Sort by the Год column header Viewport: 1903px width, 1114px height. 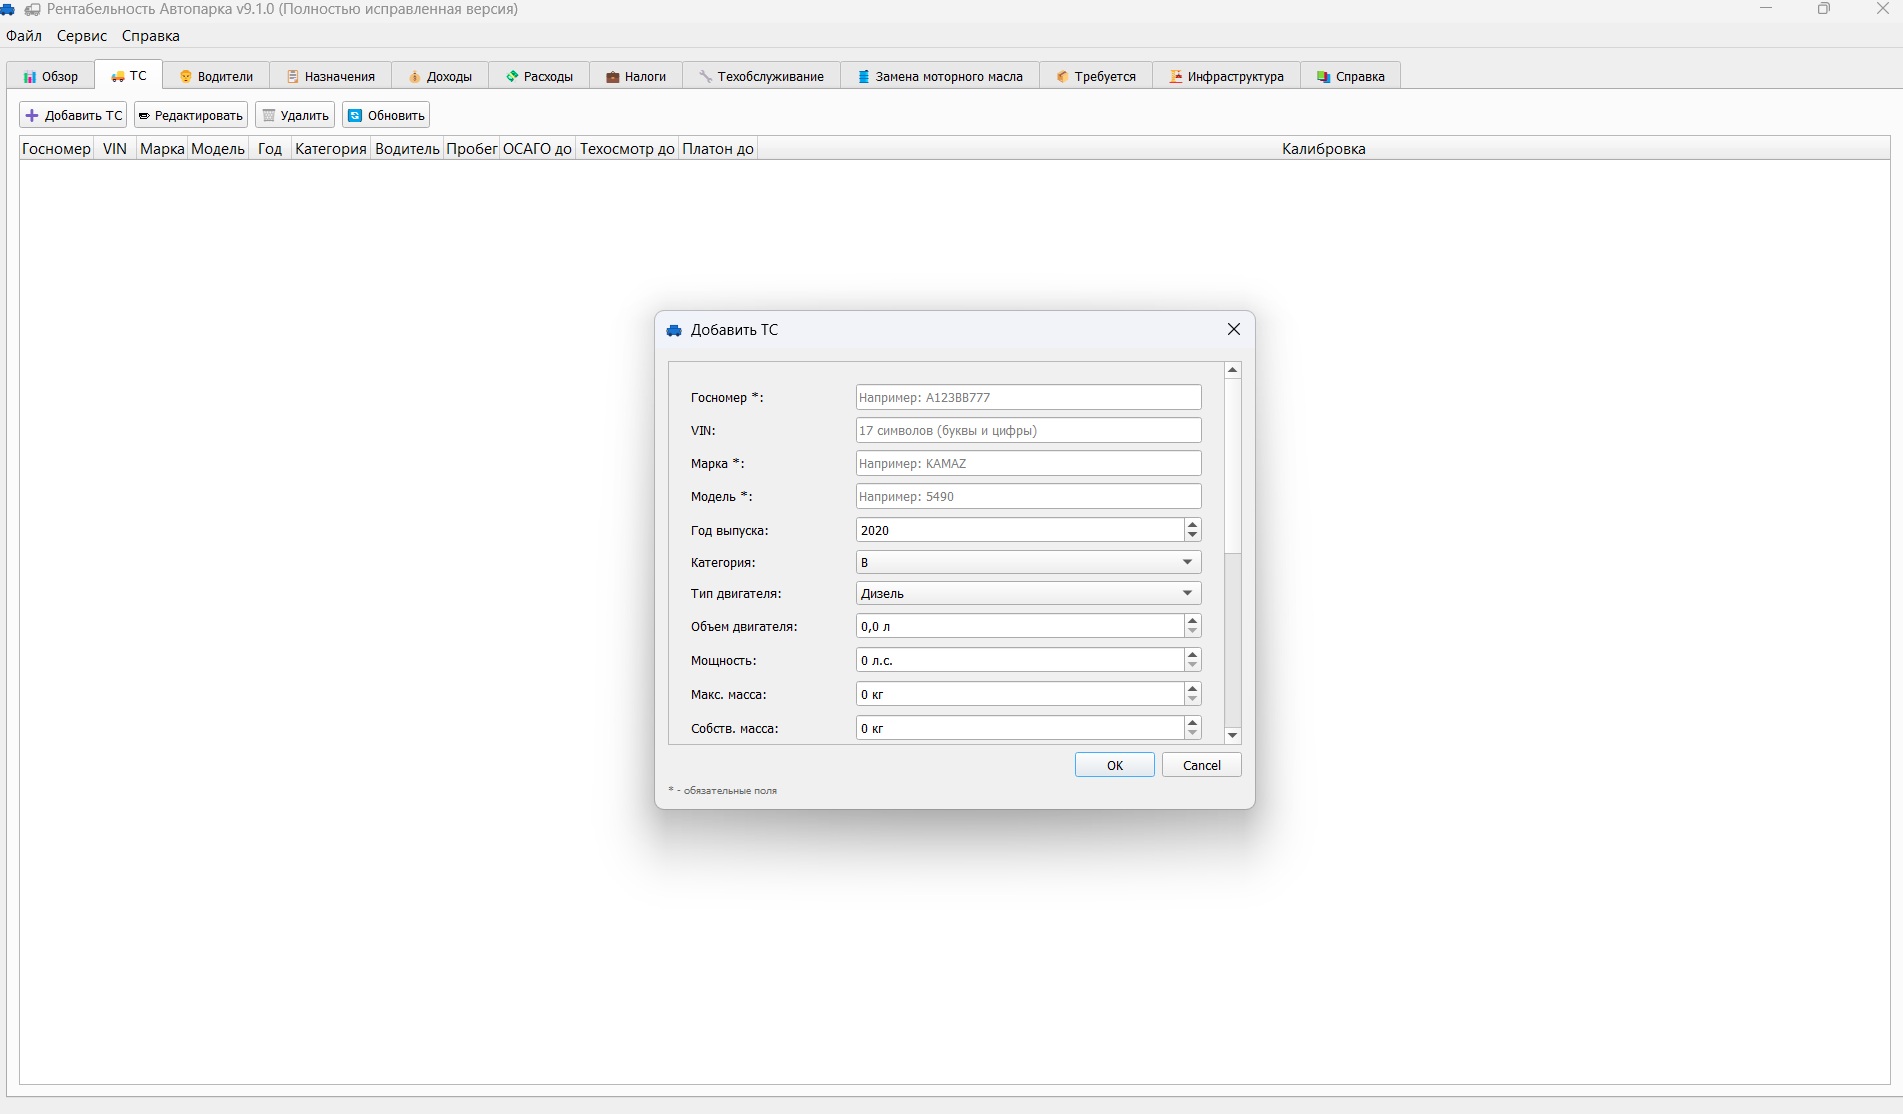270,148
